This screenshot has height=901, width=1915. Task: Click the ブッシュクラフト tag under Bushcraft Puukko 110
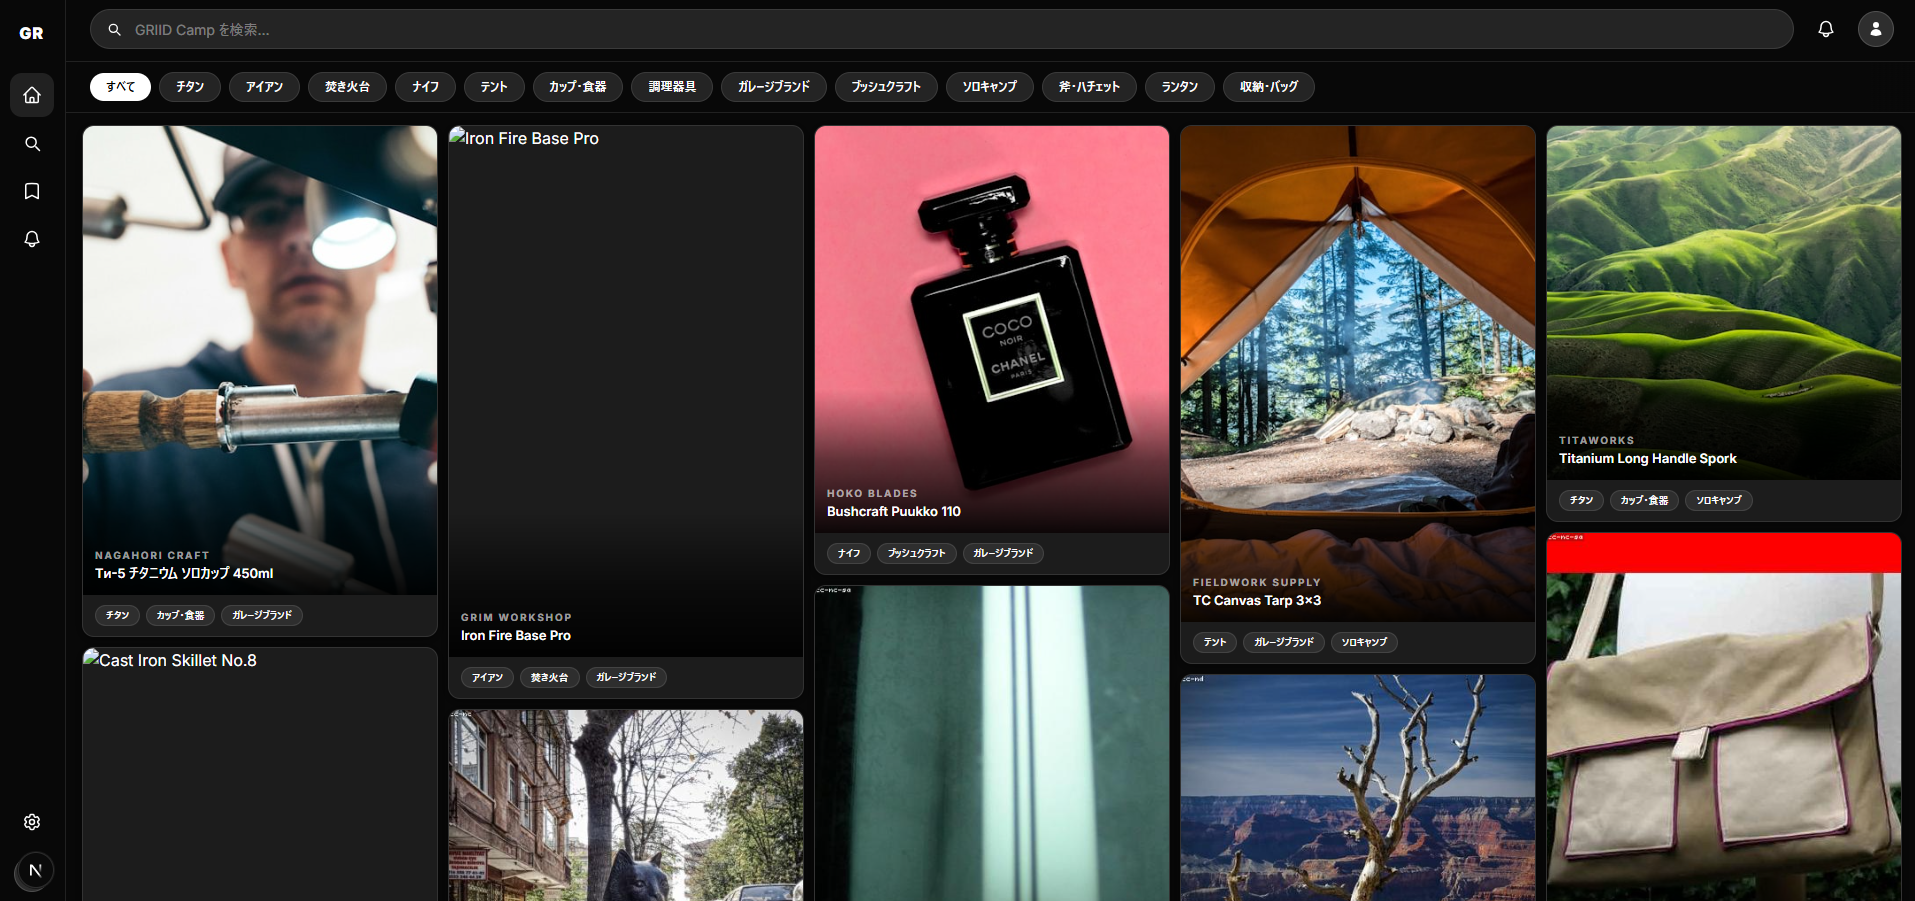point(916,553)
